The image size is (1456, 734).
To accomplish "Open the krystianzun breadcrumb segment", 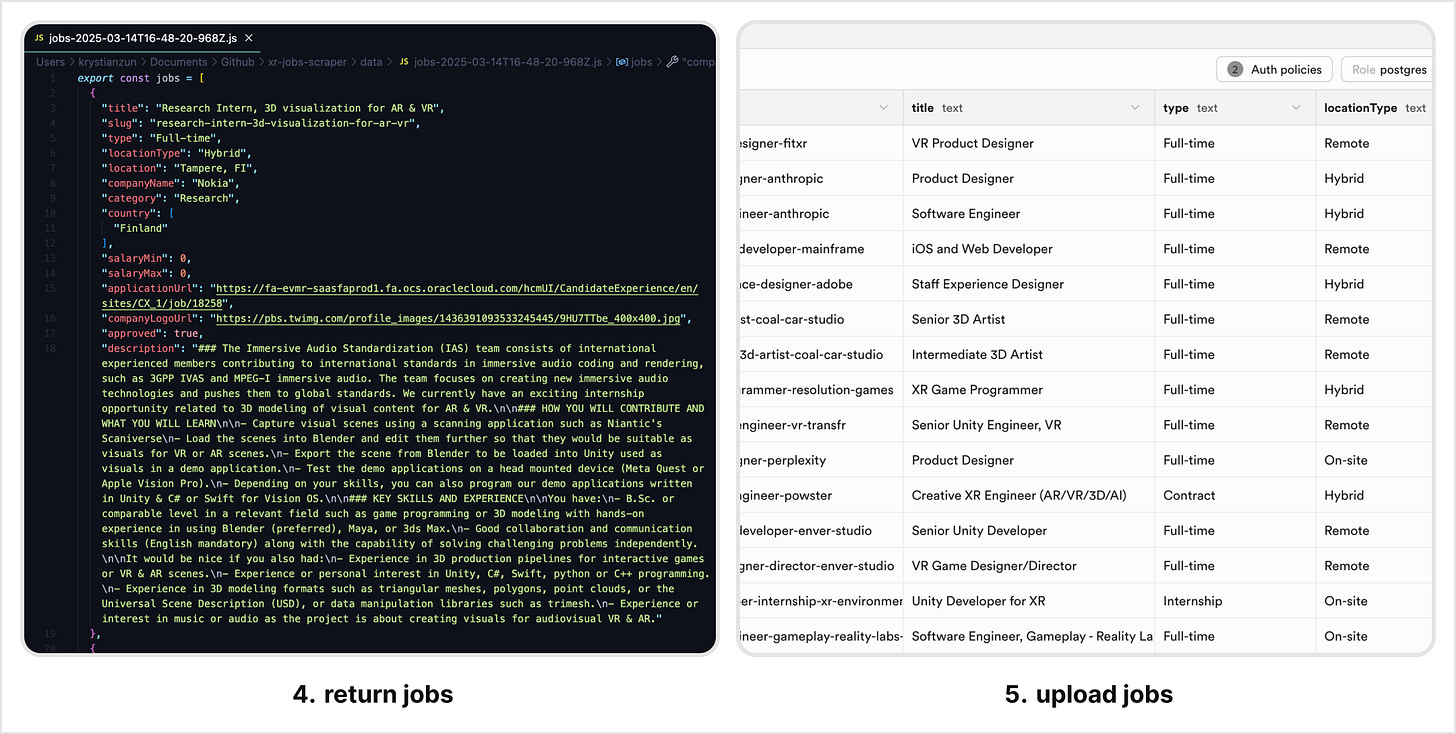I will pos(109,62).
